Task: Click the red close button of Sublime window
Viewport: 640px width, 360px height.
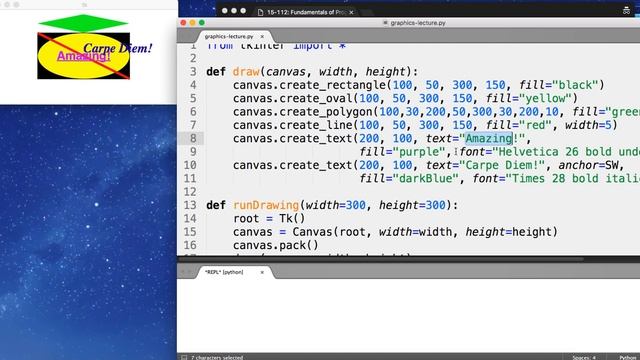Action: (x=183, y=23)
